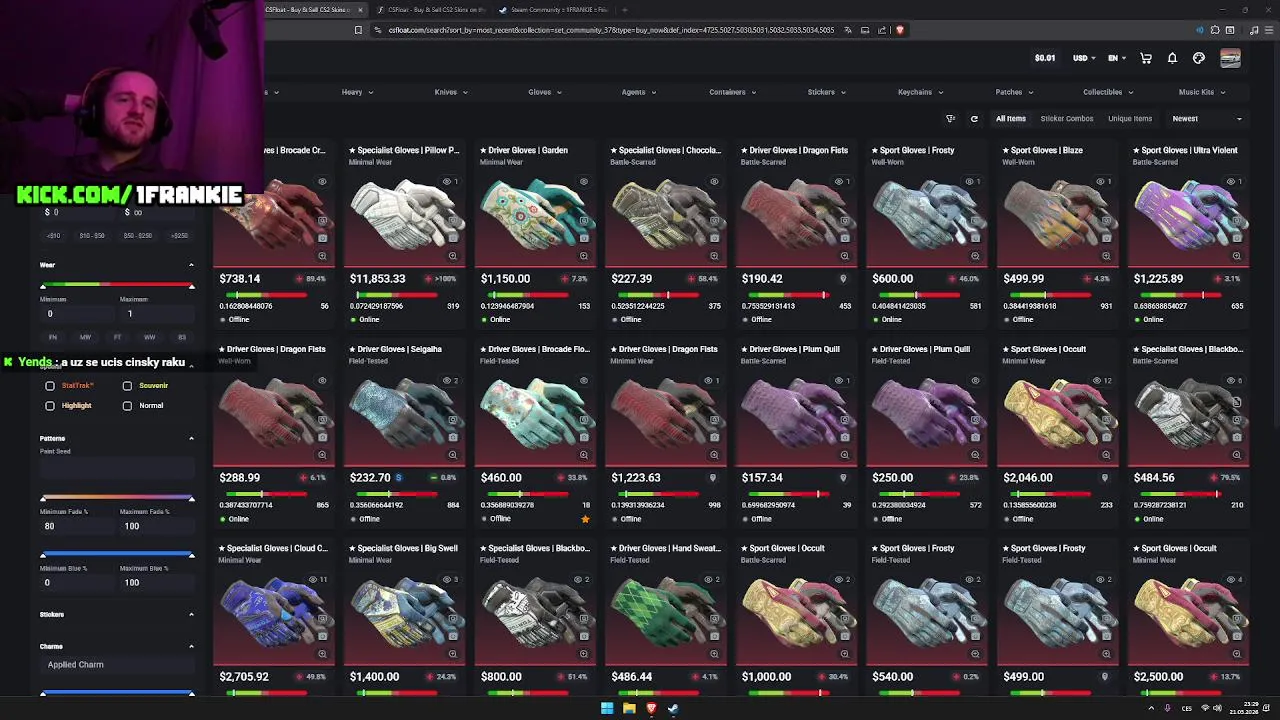Click the Applied Charm input field
Screen dimensions: 1280x720
tap(117, 665)
